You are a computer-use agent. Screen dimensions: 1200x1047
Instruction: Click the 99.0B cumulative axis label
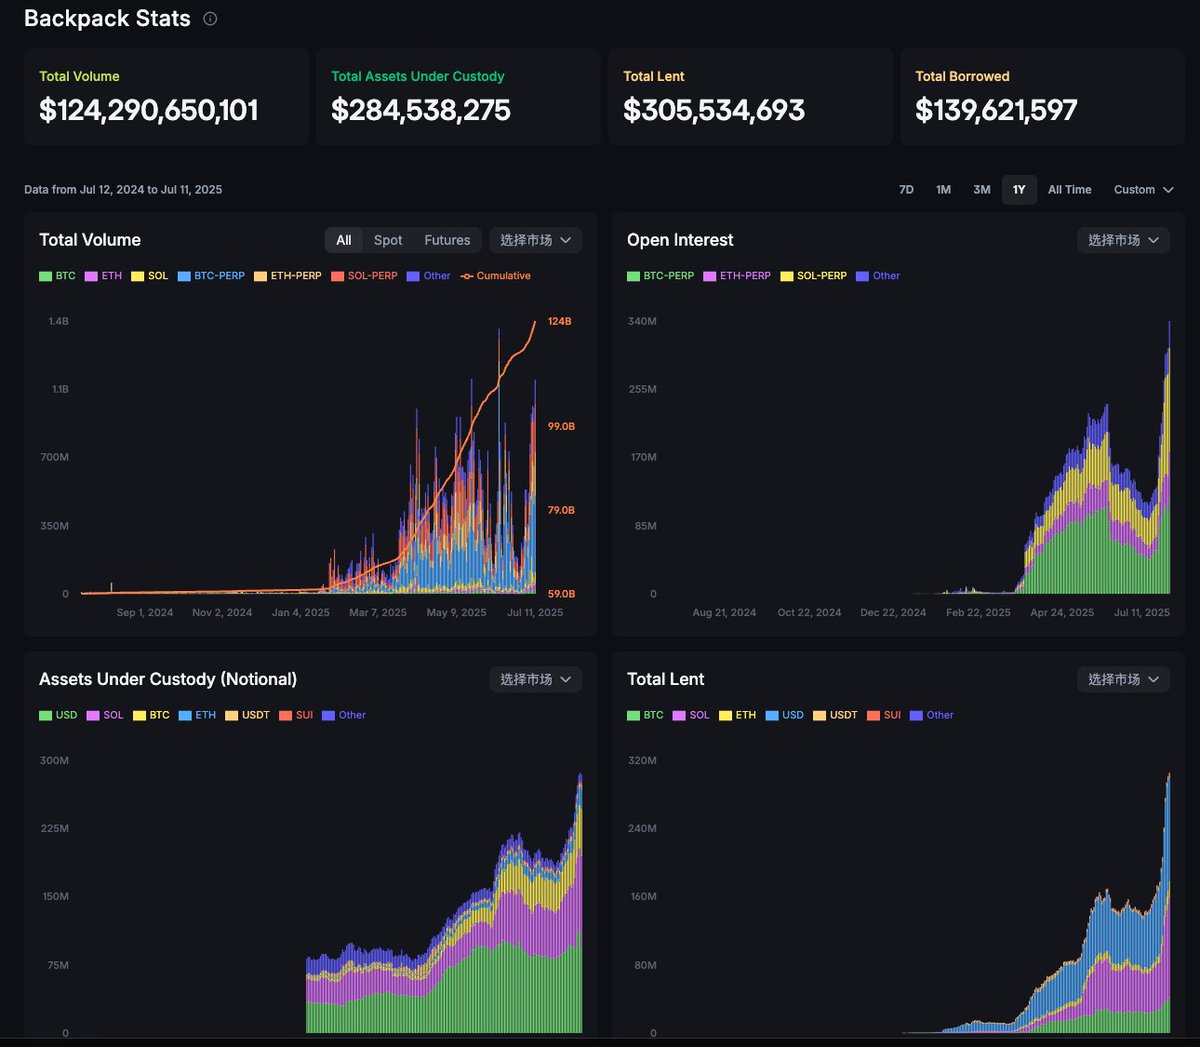click(561, 426)
